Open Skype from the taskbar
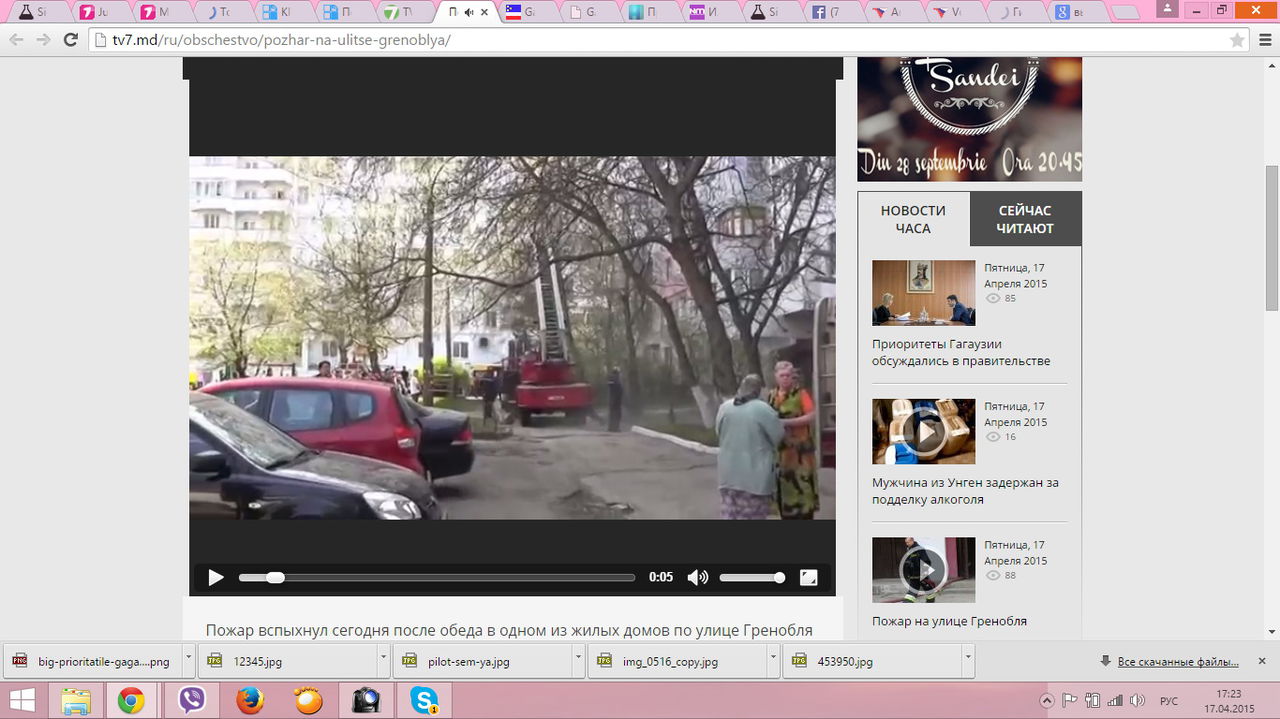This screenshot has height=719, width=1280. 424,701
